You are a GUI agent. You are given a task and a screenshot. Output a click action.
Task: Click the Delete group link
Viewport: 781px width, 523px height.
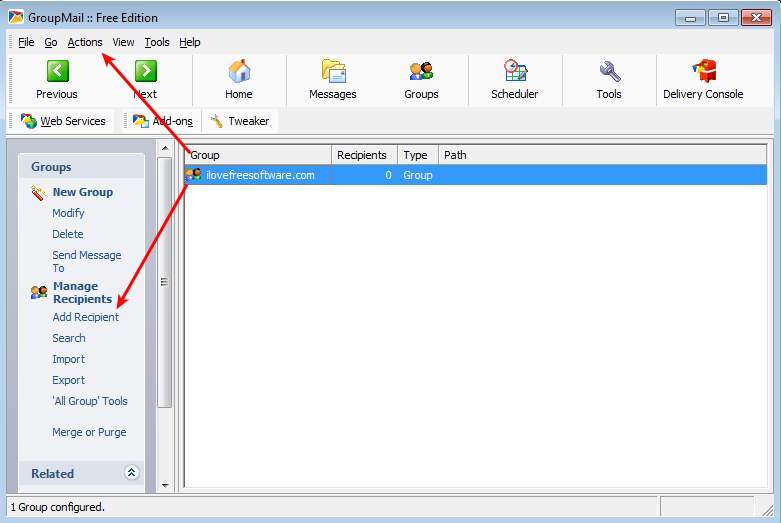tap(68, 234)
